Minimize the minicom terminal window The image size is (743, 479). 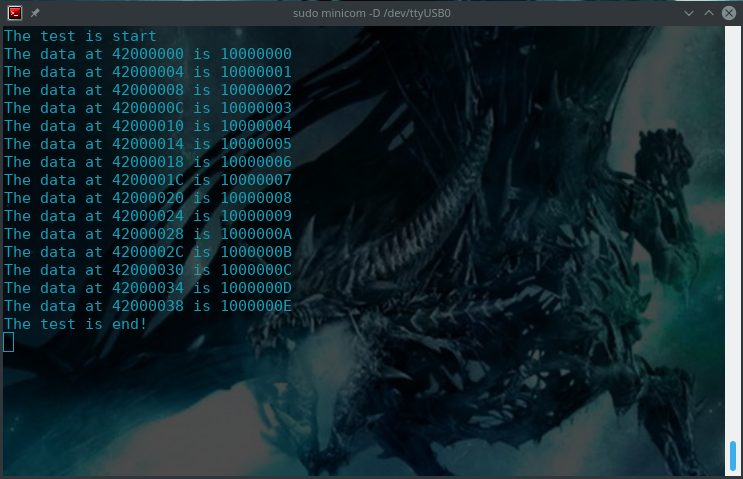coord(687,13)
